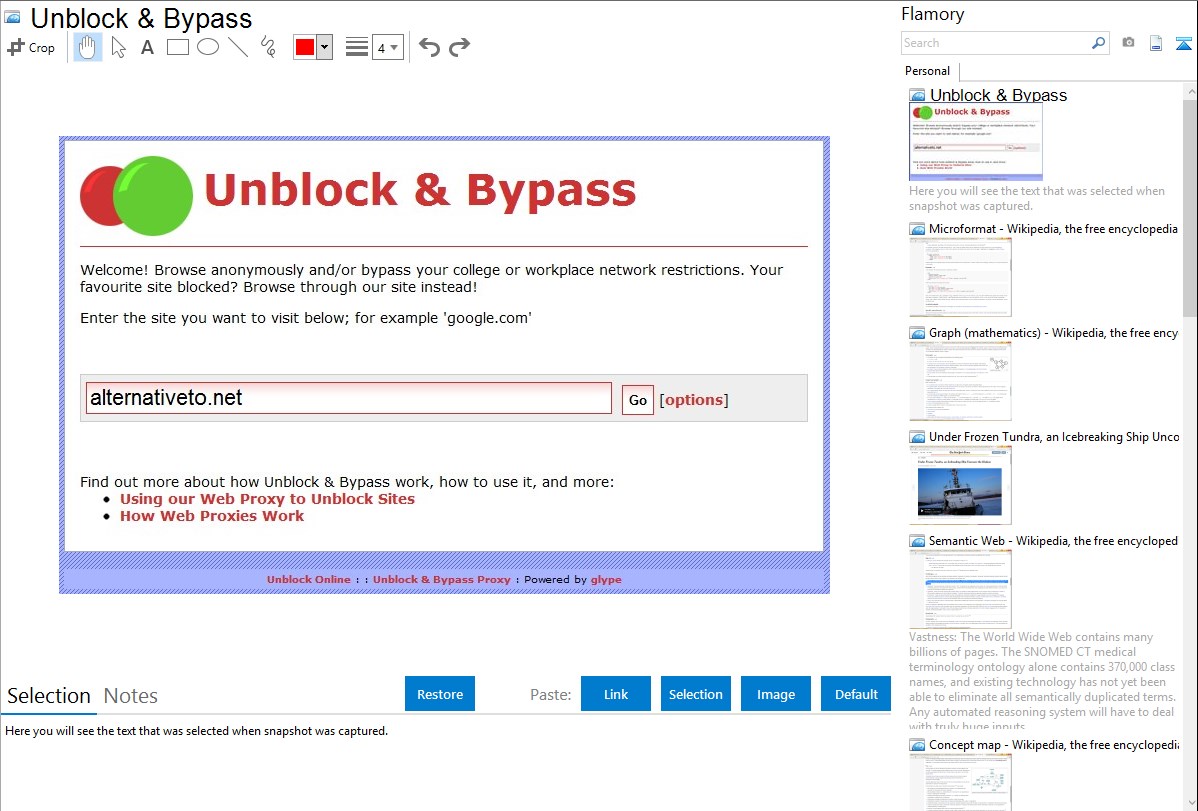Select Under Frozen Tundra ship thumbnail
Screen dimensions: 1198x811
point(960,485)
